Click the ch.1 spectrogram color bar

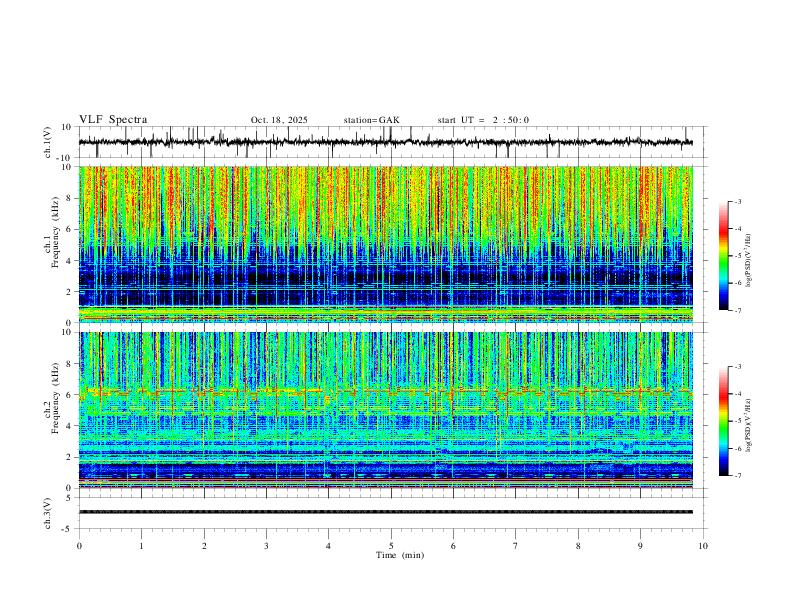click(723, 256)
